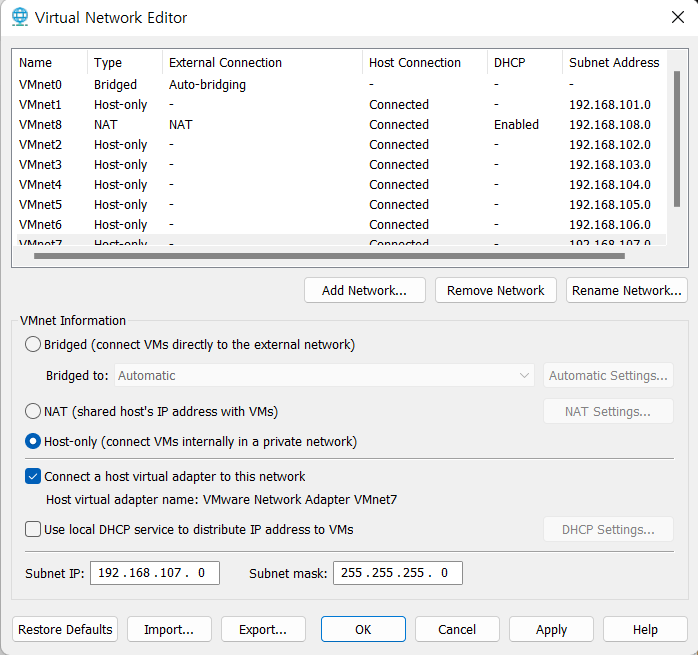Click the Auto-bridging cell
Image resolution: width=698 pixels, height=655 pixels.
click(207, 85)
